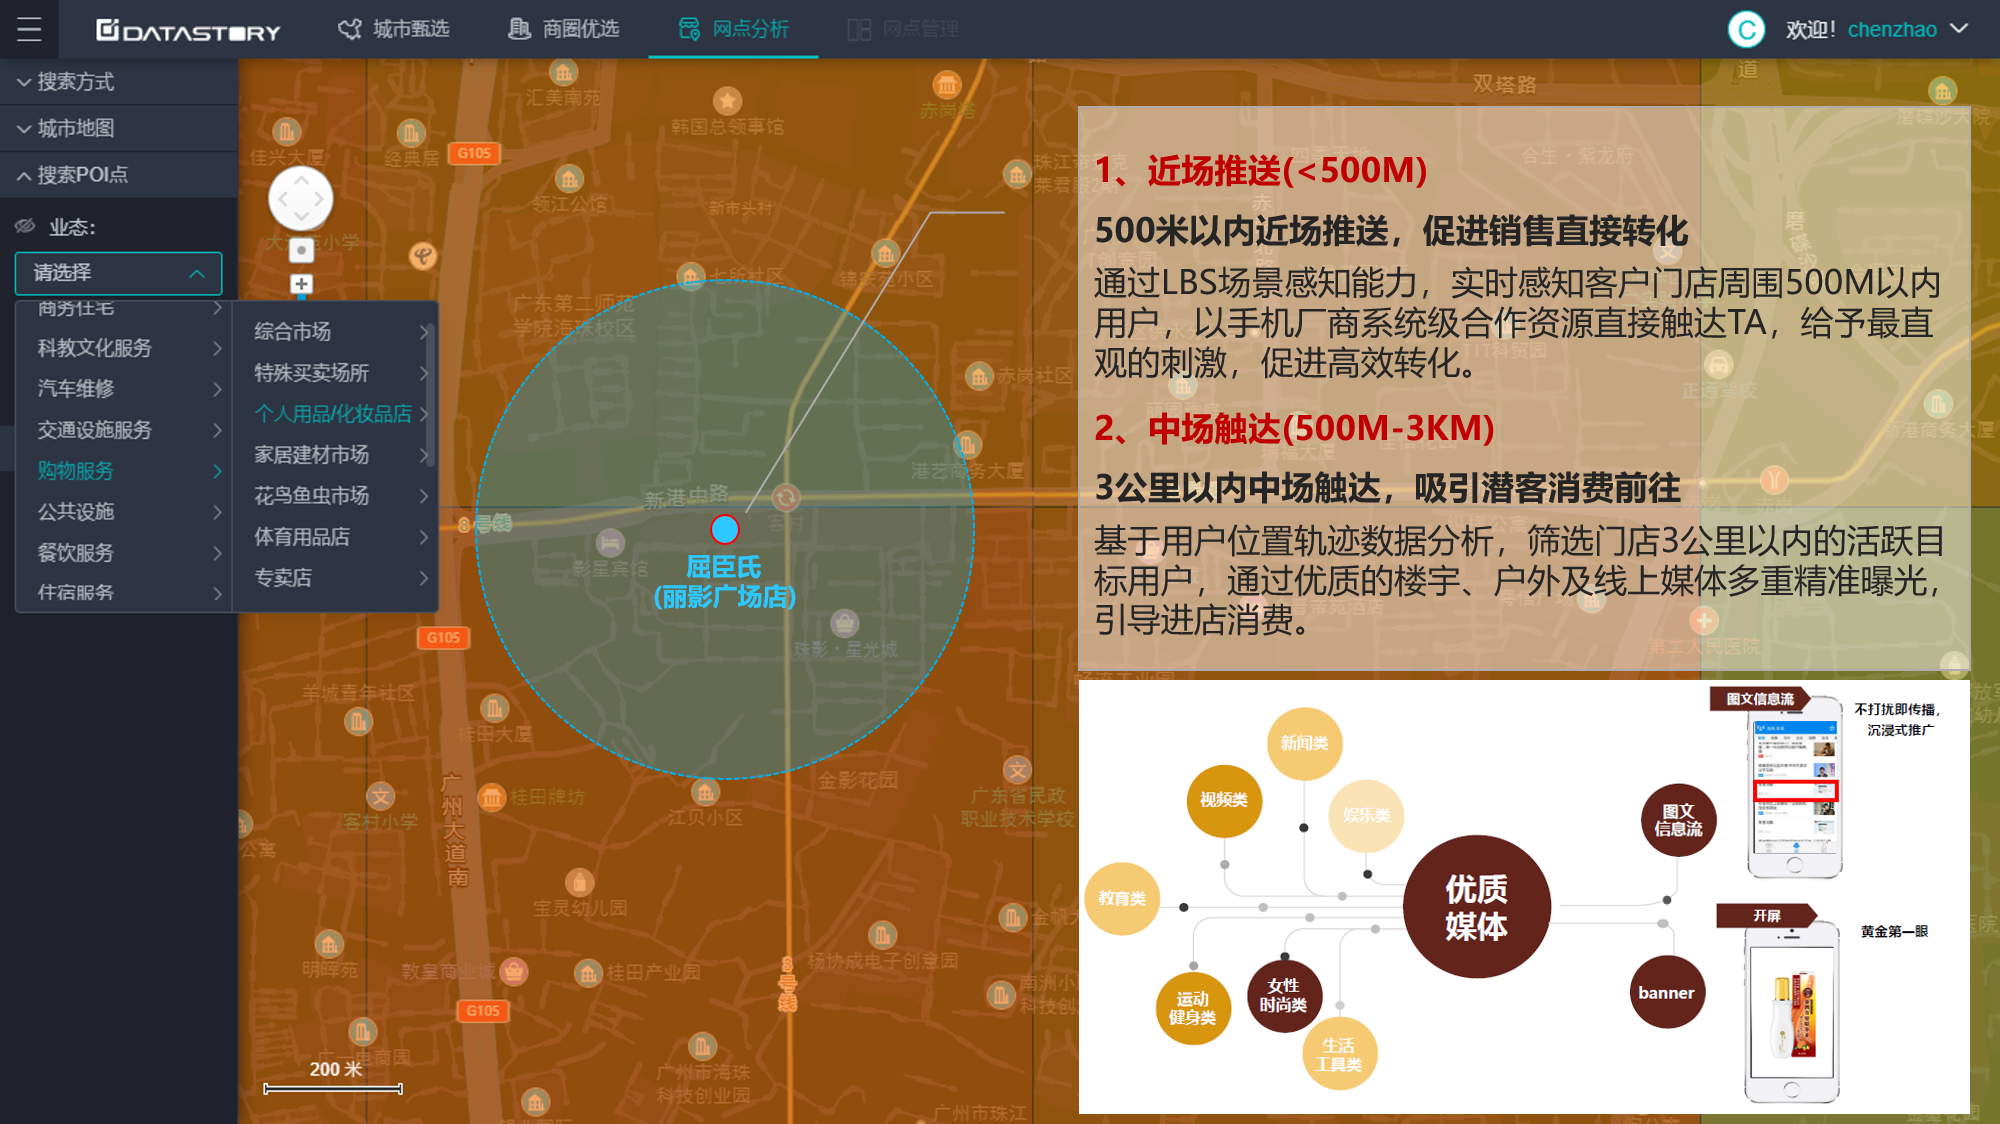Choose the highlighted 购物服务 category
Image resolution: width=2000 pixels, height=1124 pixels.
click(124, 471)
